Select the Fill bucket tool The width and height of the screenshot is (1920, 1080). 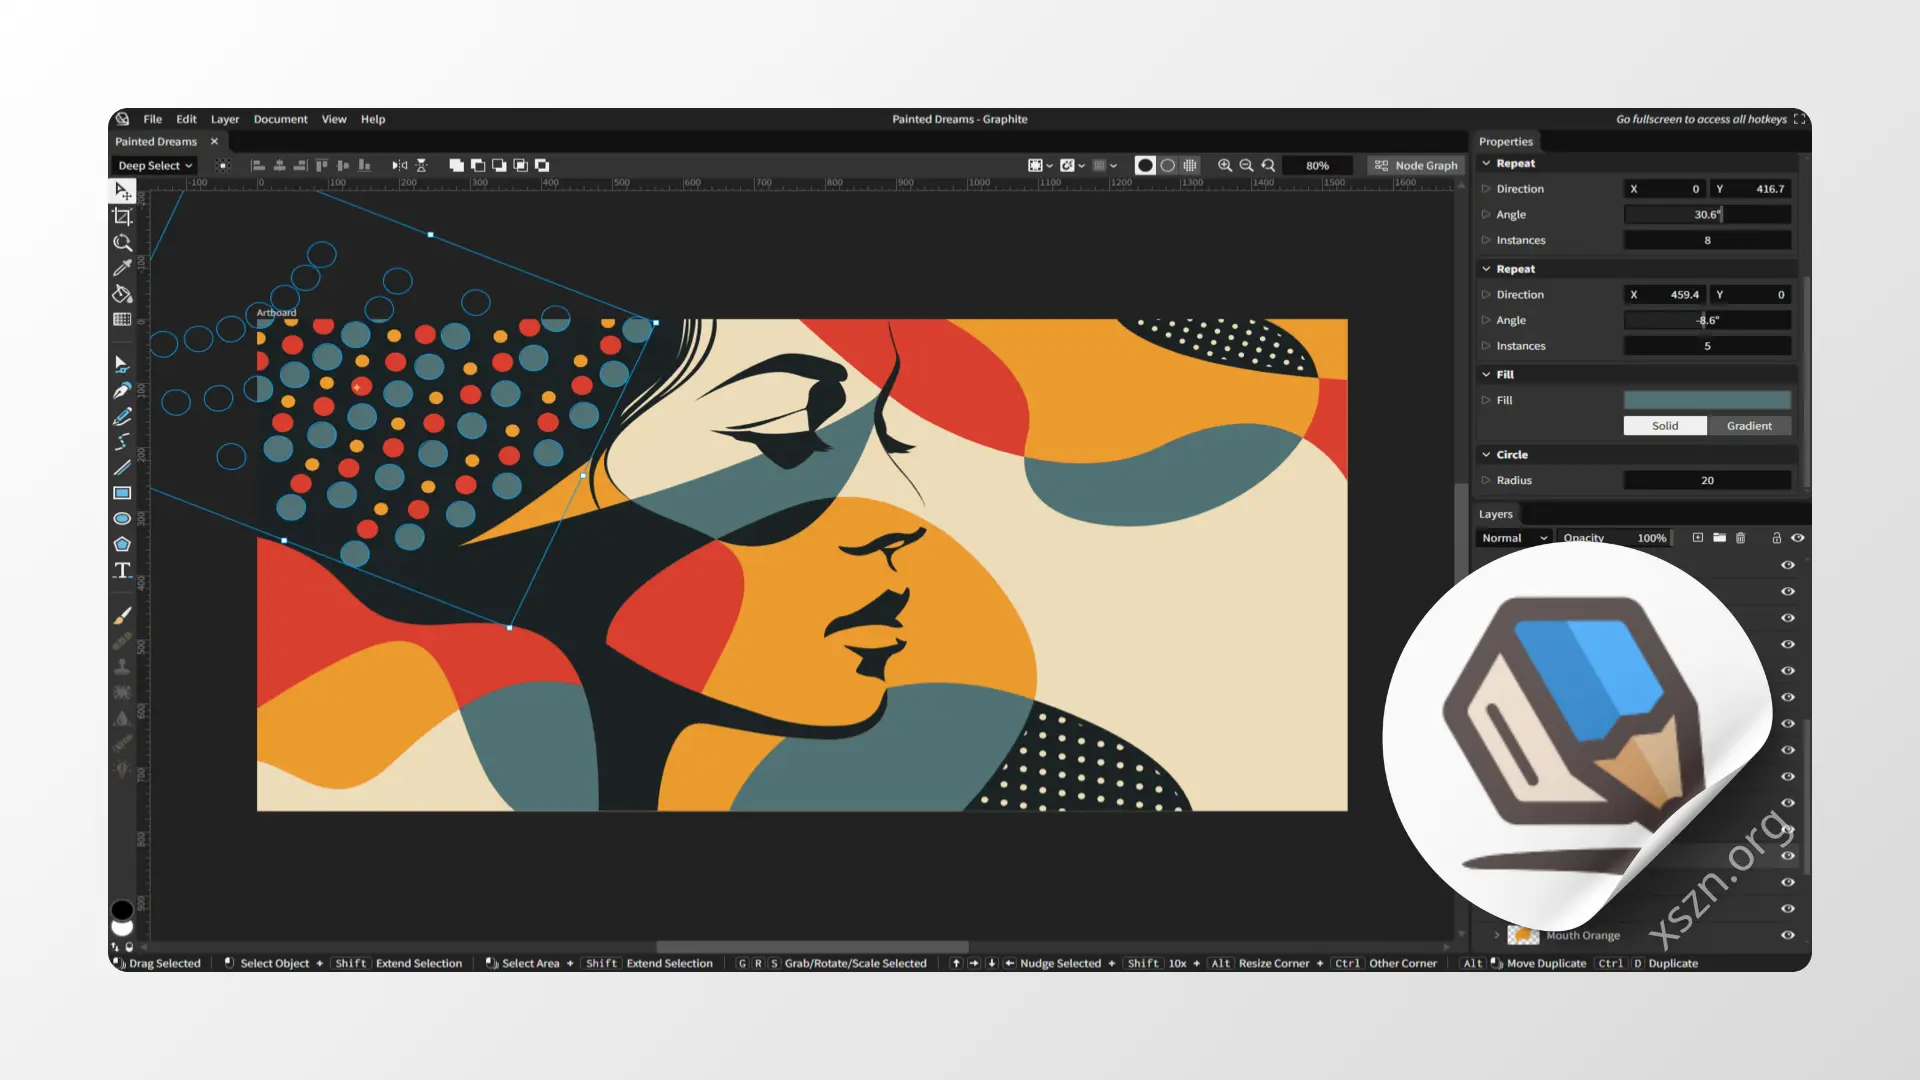tap(122, 294)
